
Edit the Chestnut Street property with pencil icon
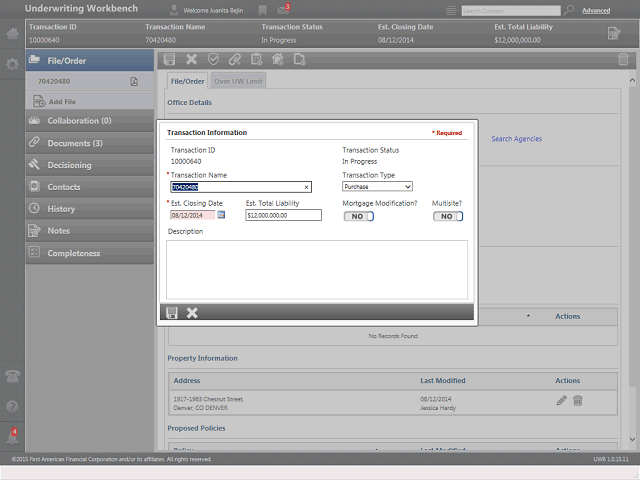[562, 400]
